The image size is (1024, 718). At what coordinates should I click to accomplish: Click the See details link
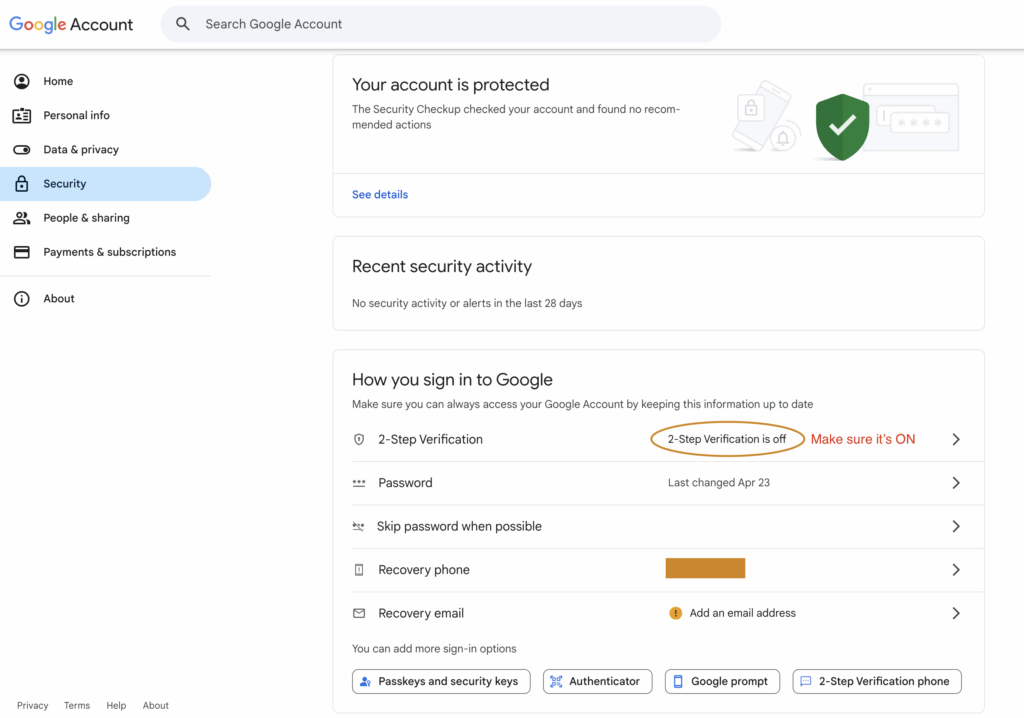[379, 195]
